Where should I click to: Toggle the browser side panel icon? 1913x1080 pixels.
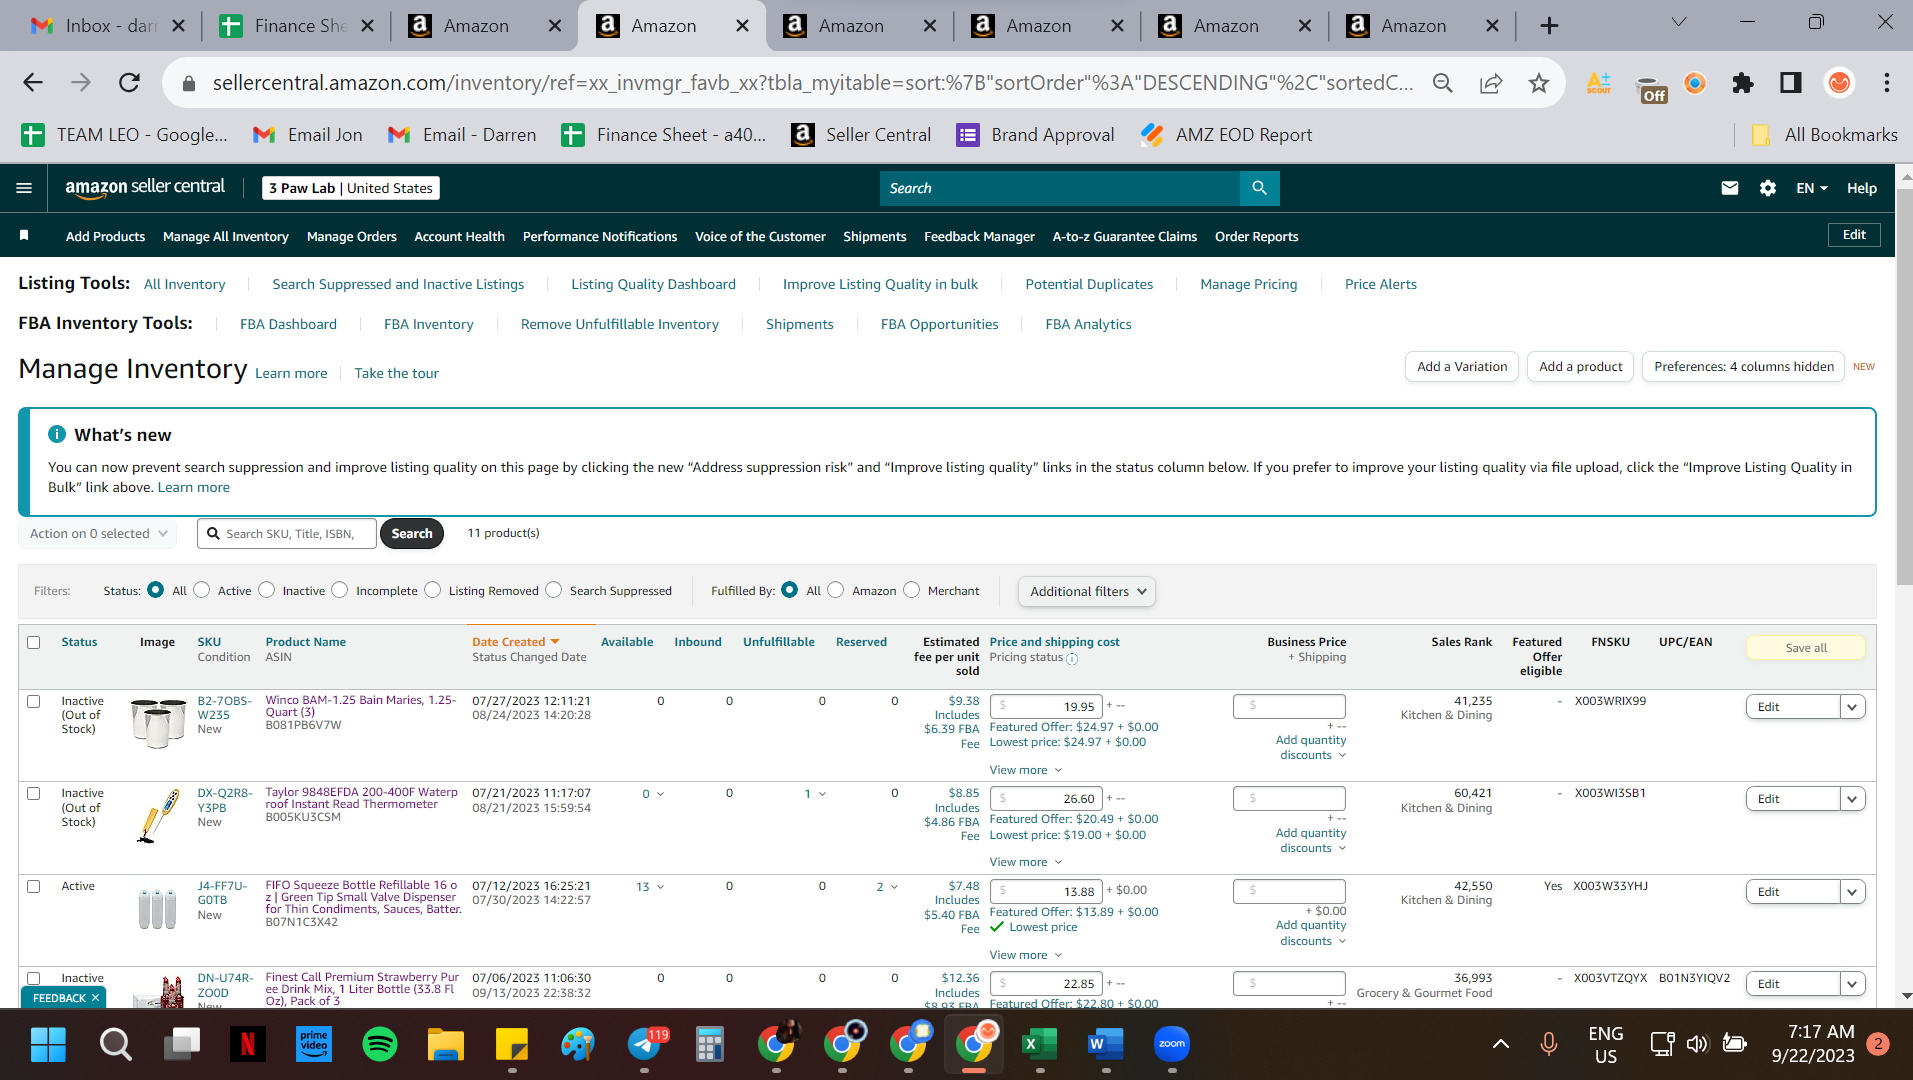(x=1791, y=83)
